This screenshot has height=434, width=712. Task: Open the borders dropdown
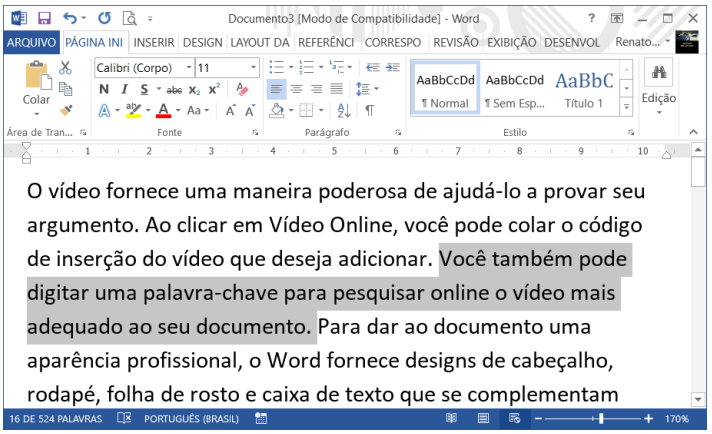pos(321,110)
